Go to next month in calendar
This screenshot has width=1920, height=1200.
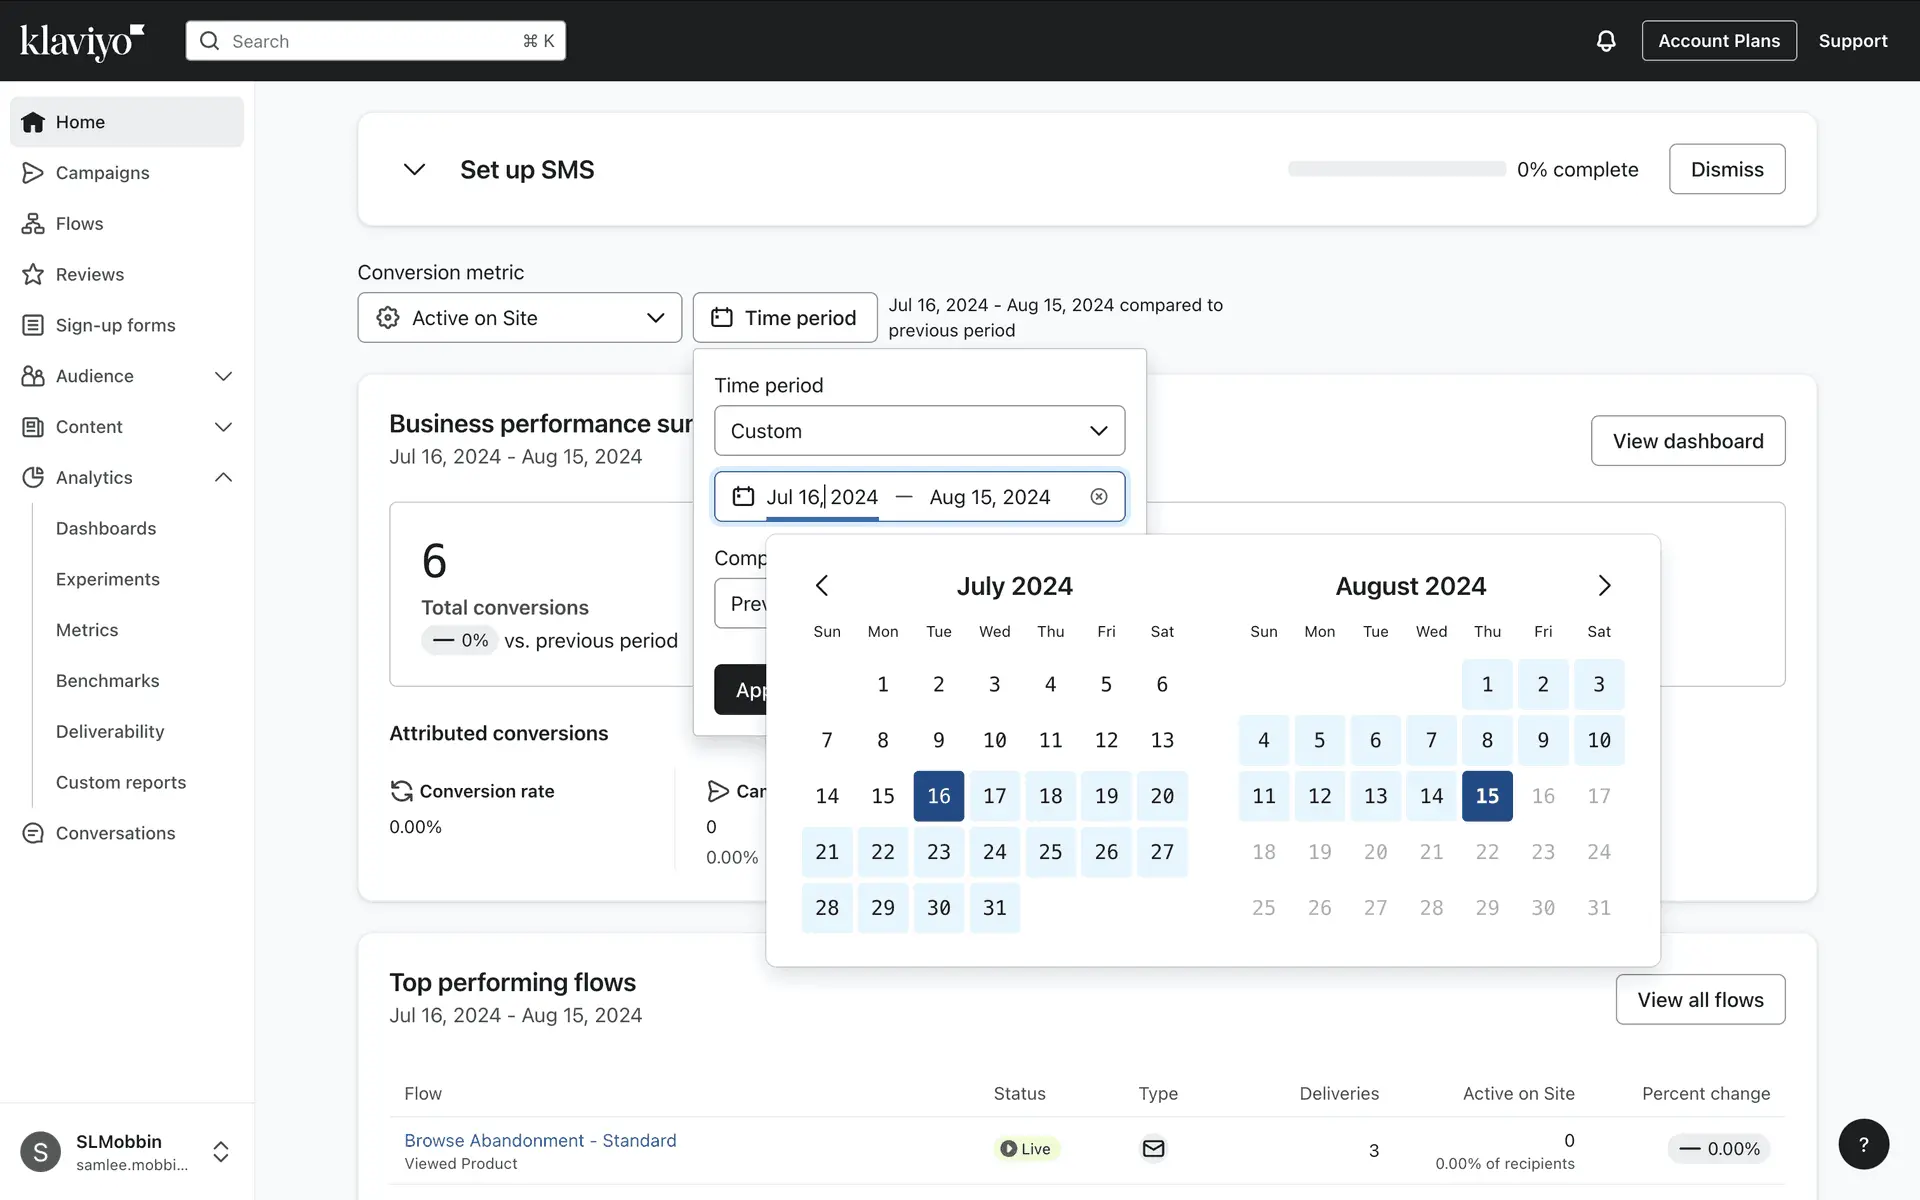click(1604, 586)
